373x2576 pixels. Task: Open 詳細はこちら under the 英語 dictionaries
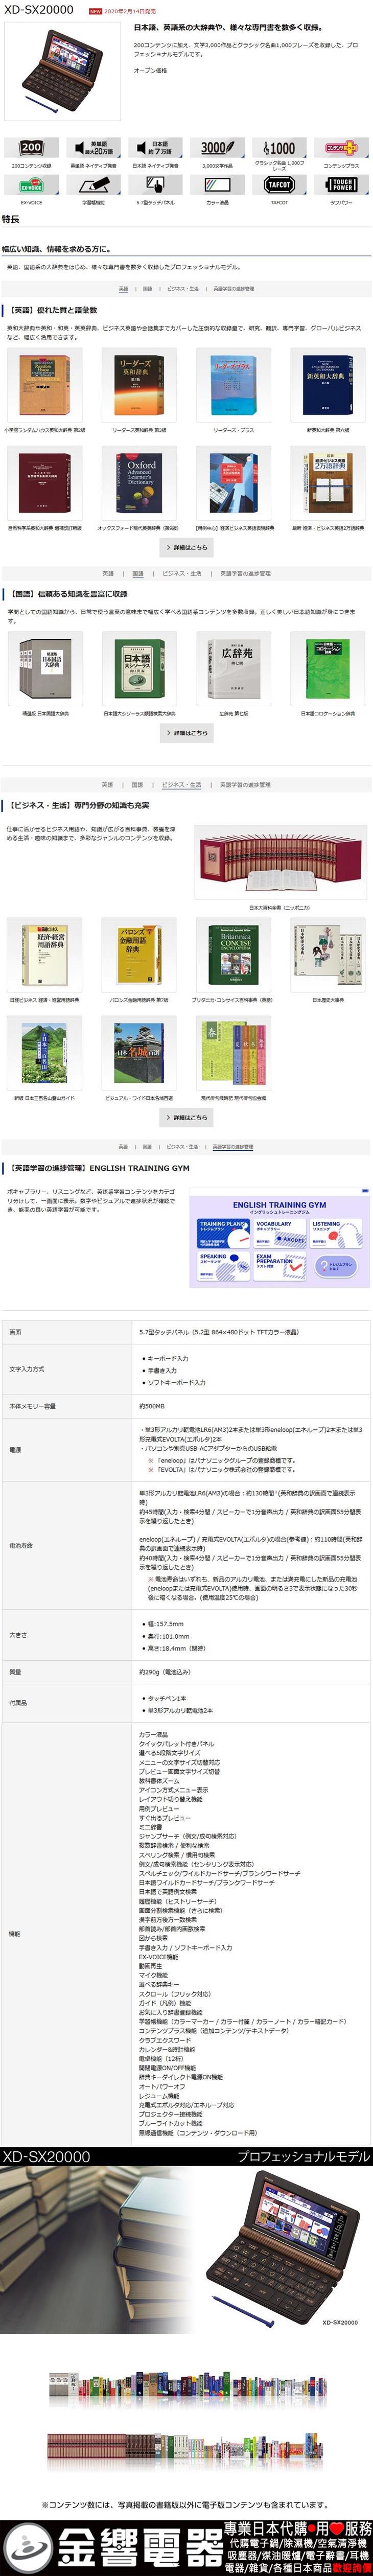click(x=186, y=547)
